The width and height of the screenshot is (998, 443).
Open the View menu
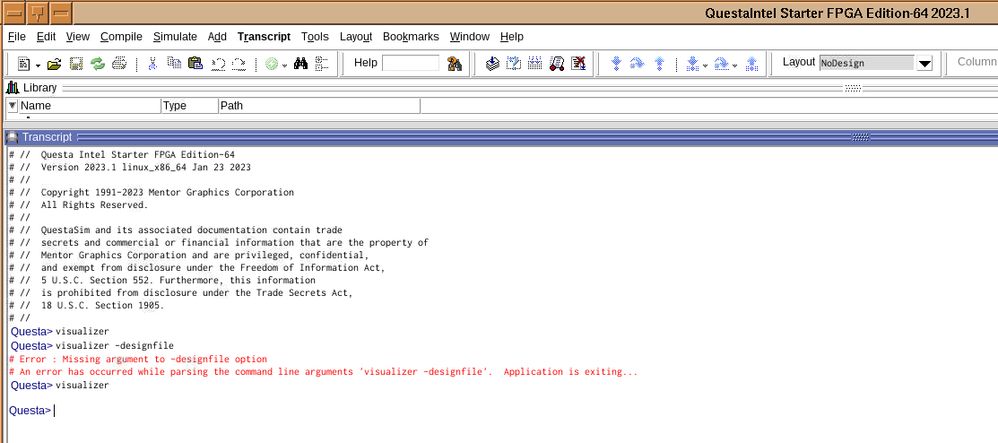78,36
